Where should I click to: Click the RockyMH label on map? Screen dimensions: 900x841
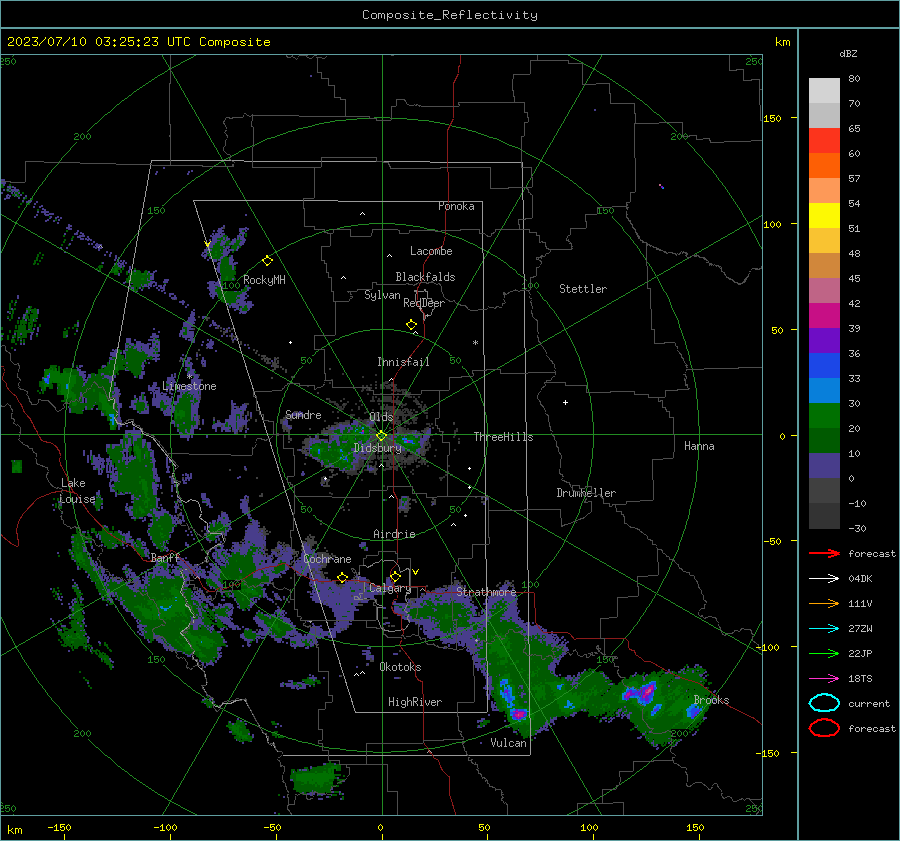point(264,280)
